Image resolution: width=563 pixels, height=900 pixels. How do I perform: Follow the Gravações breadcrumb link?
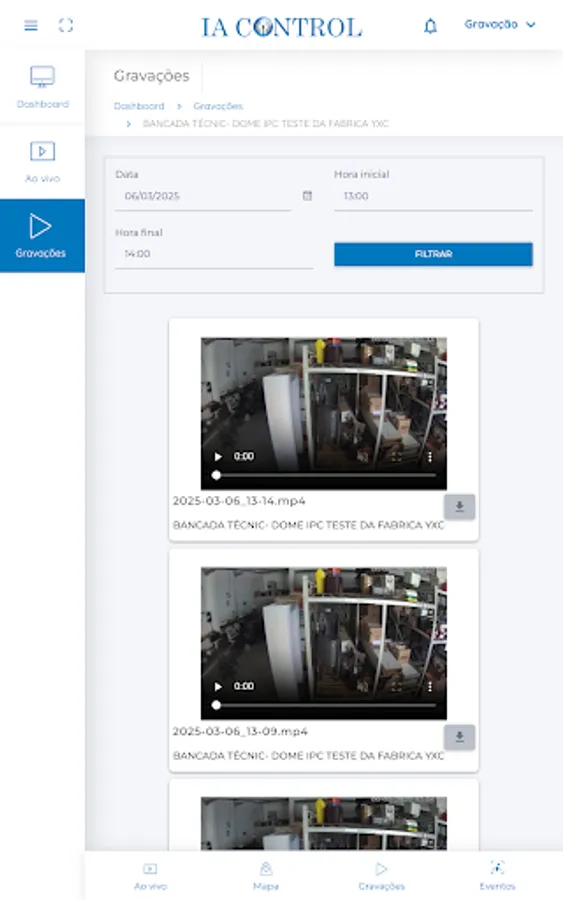218,106
